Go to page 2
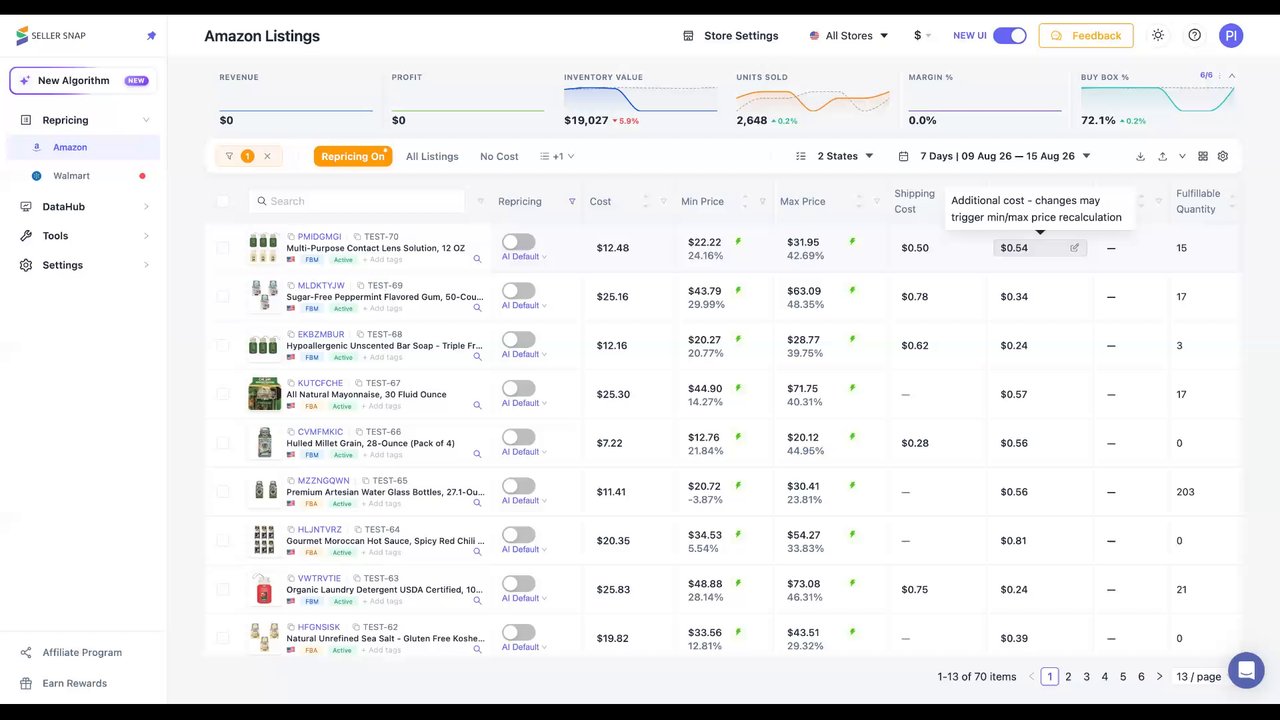 click(x=1068, y=677)
